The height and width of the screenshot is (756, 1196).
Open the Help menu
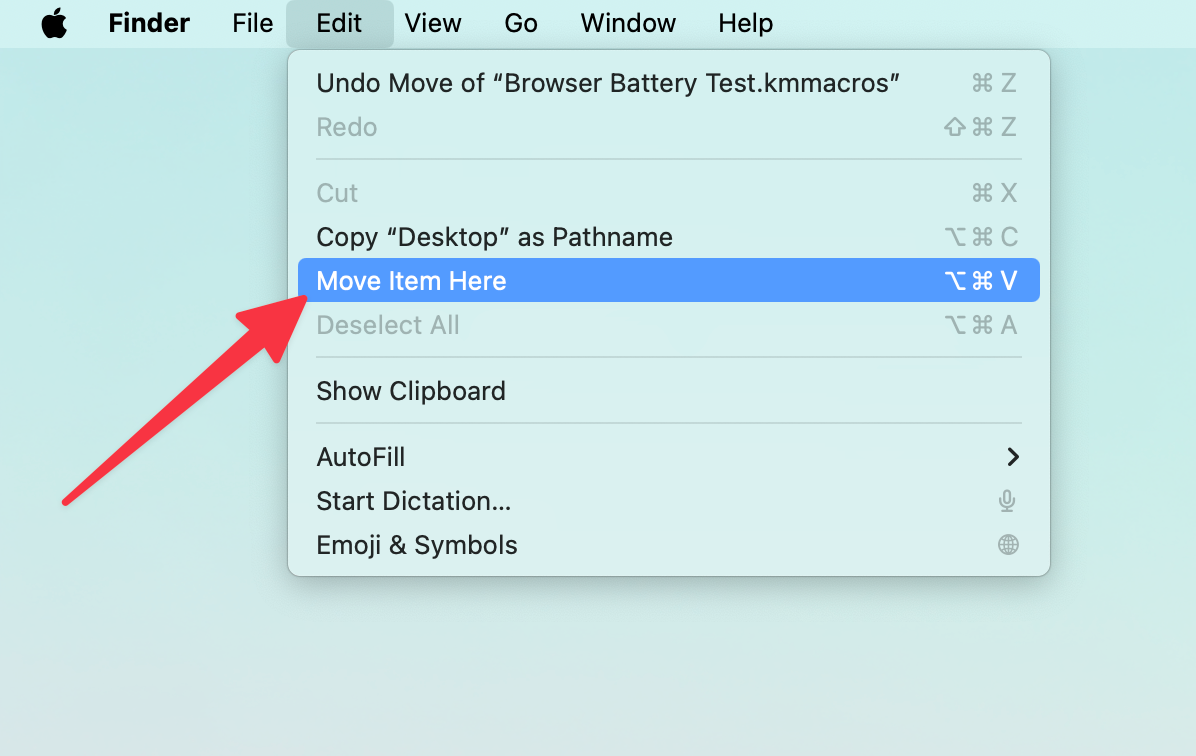click(745, 23)
